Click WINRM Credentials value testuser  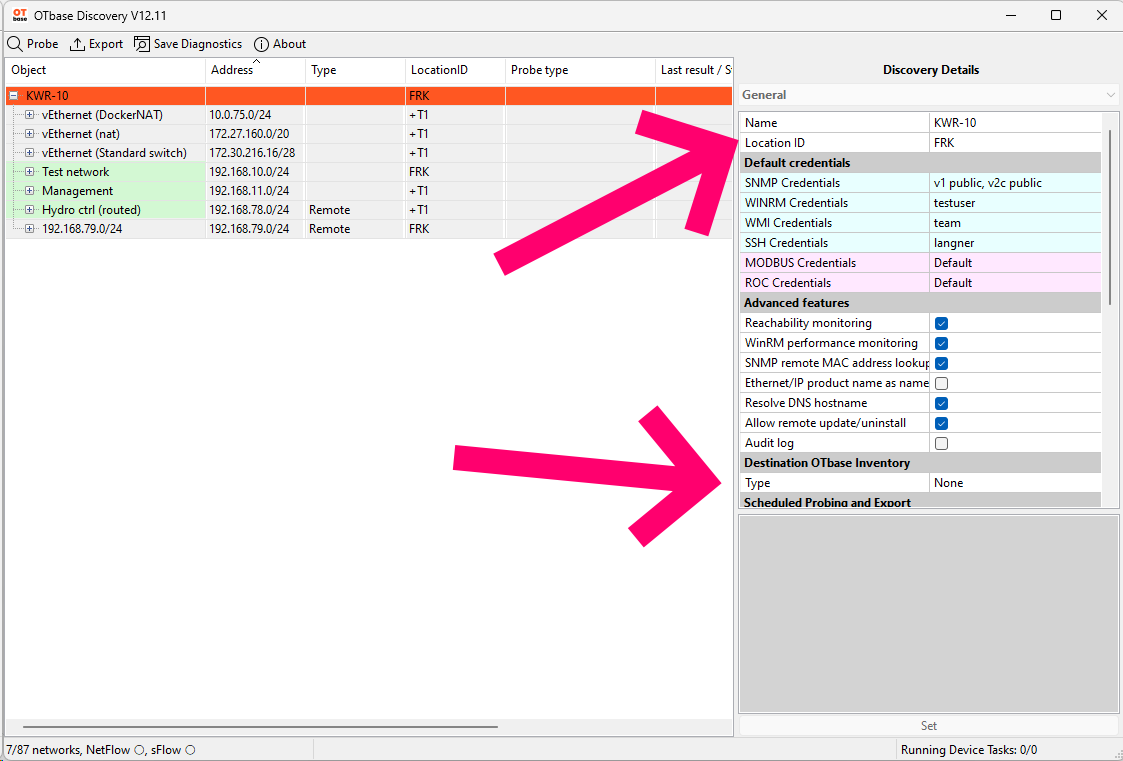tap(1015, 203)
